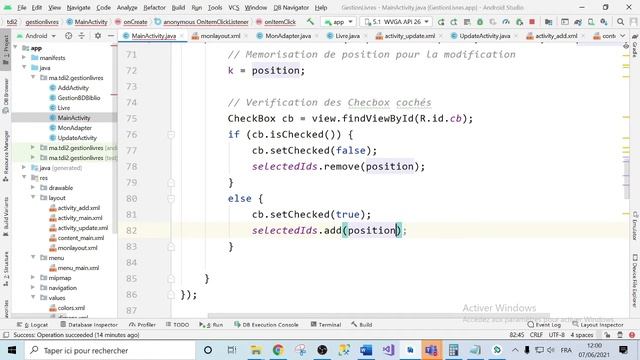The image size is (640, 360).
Task: Open the Build menu
Action: (178, 7)
